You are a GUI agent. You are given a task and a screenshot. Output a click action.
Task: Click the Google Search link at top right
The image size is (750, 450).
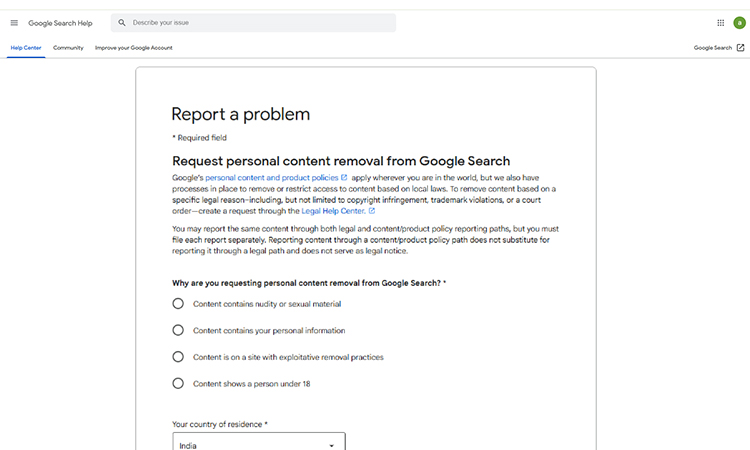(x=712, y=47)
